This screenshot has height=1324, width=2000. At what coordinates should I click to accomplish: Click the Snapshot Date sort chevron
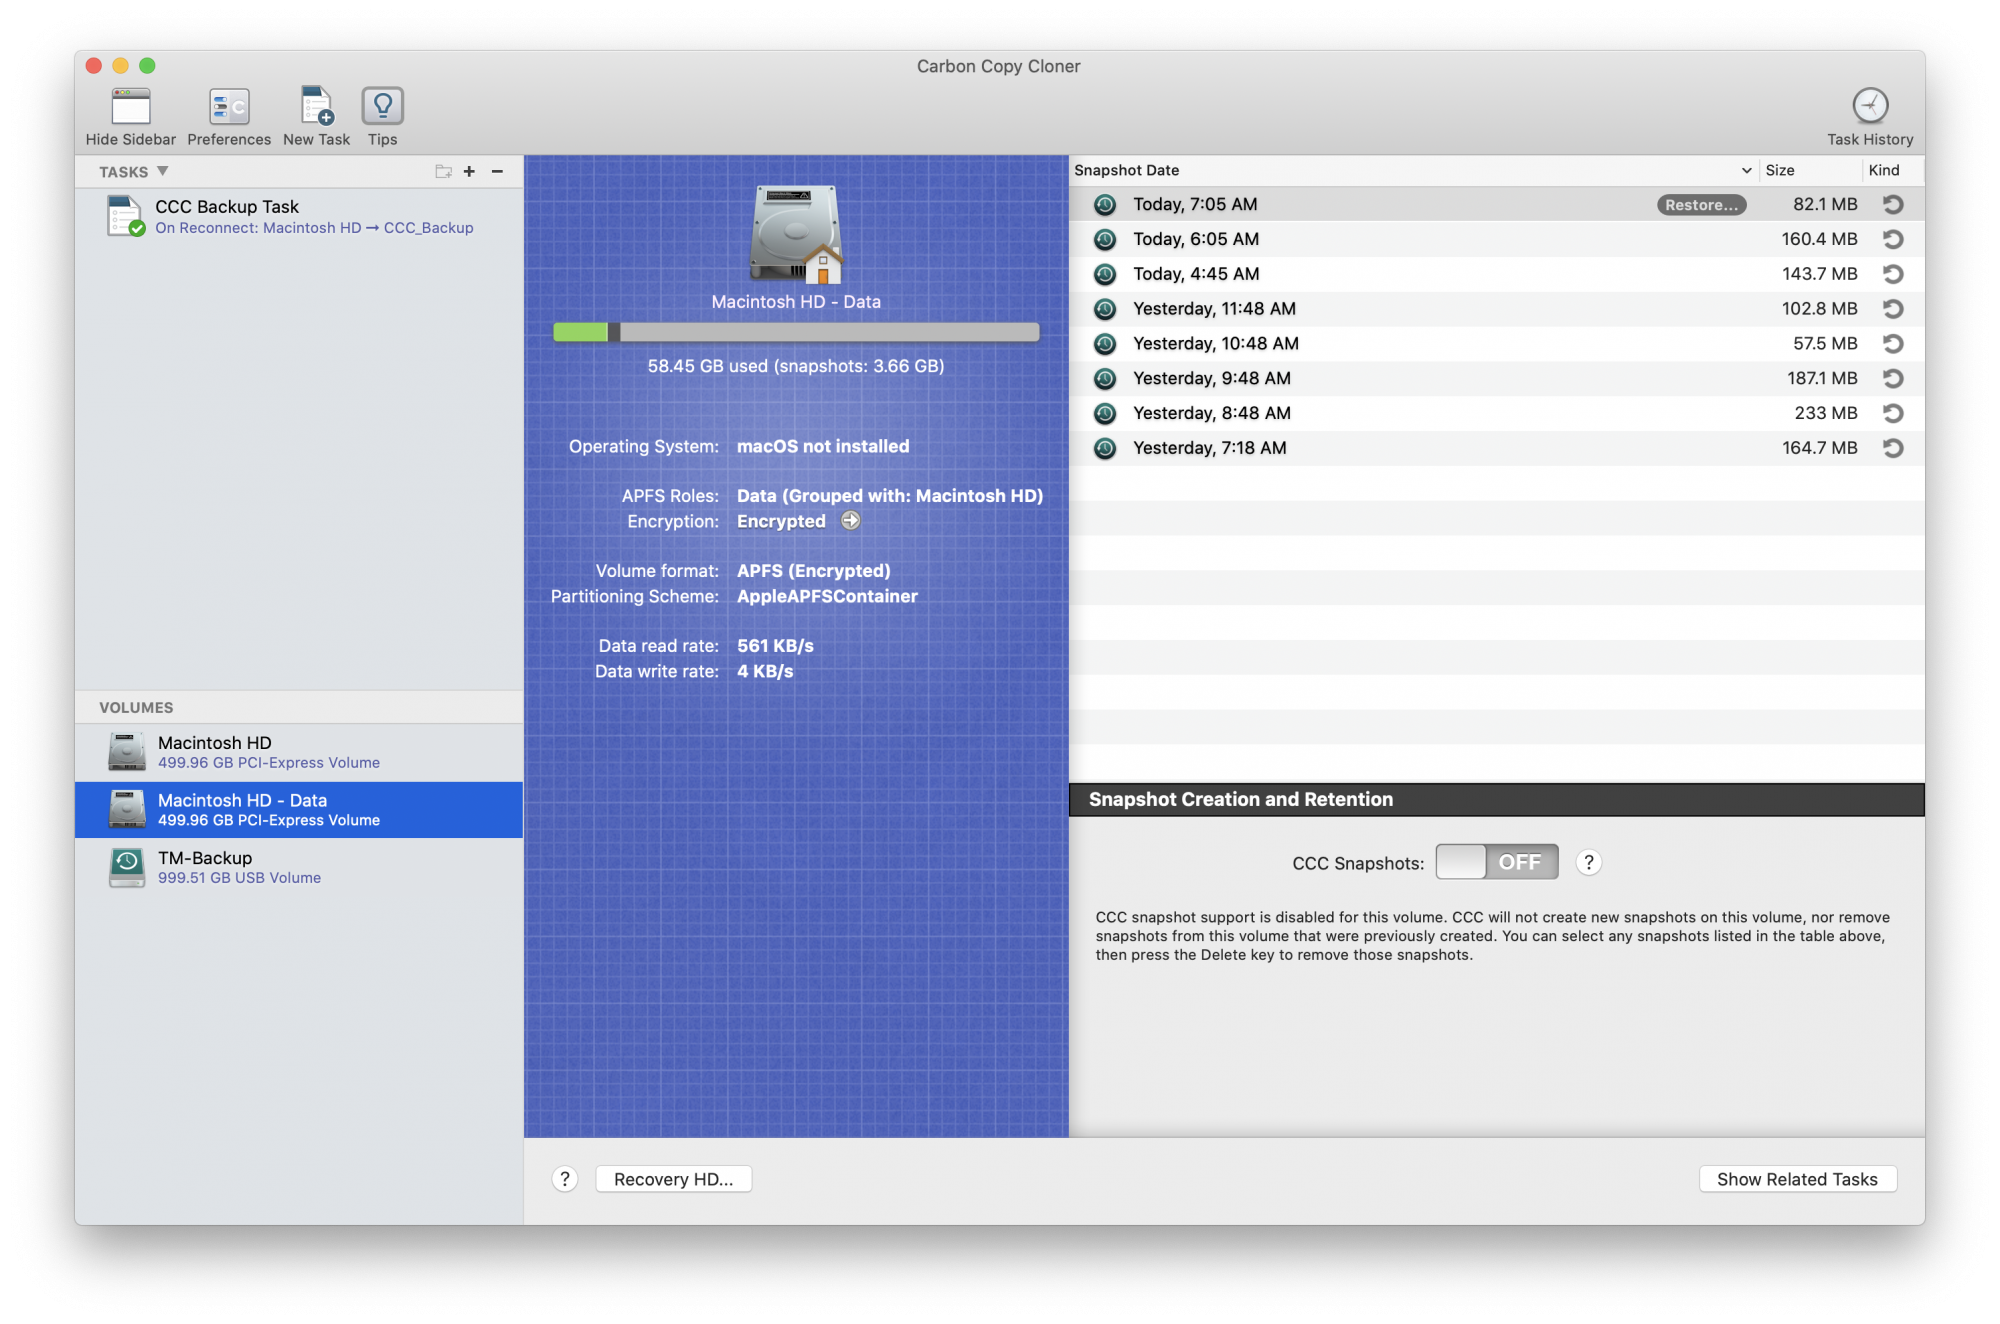tap(1746, 171)
